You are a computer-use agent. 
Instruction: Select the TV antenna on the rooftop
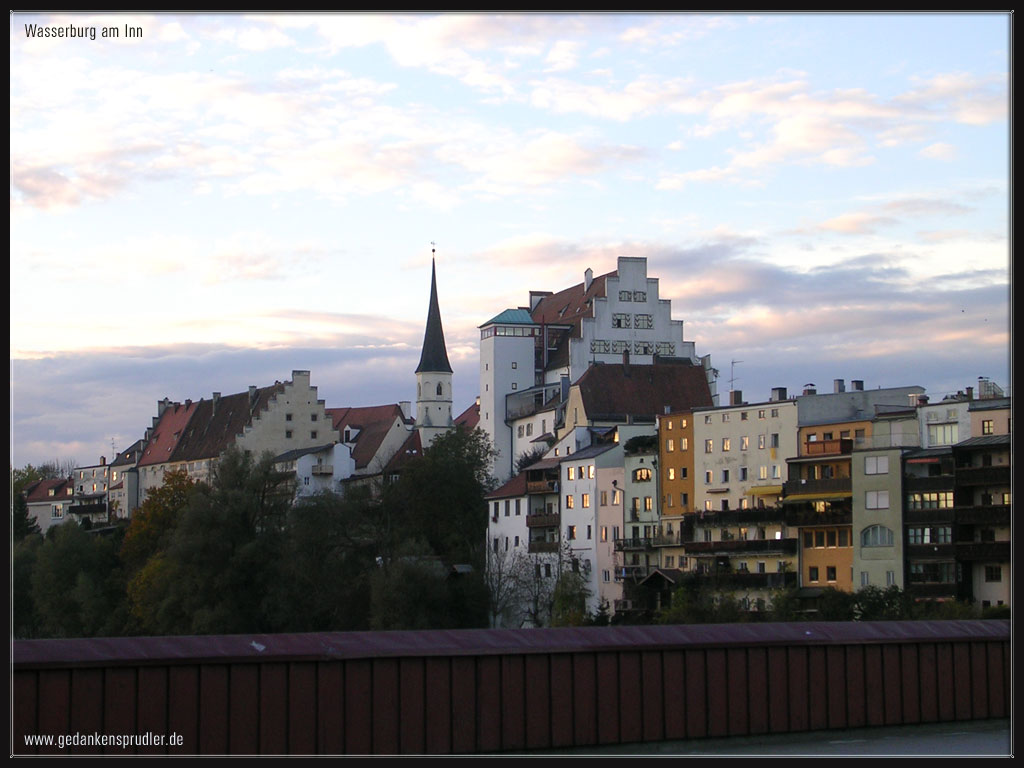[x=732, y=372]
